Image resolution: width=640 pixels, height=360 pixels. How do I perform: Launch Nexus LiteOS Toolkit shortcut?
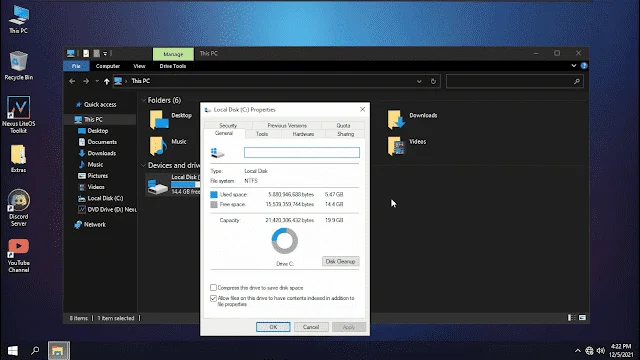pos(18,115)
